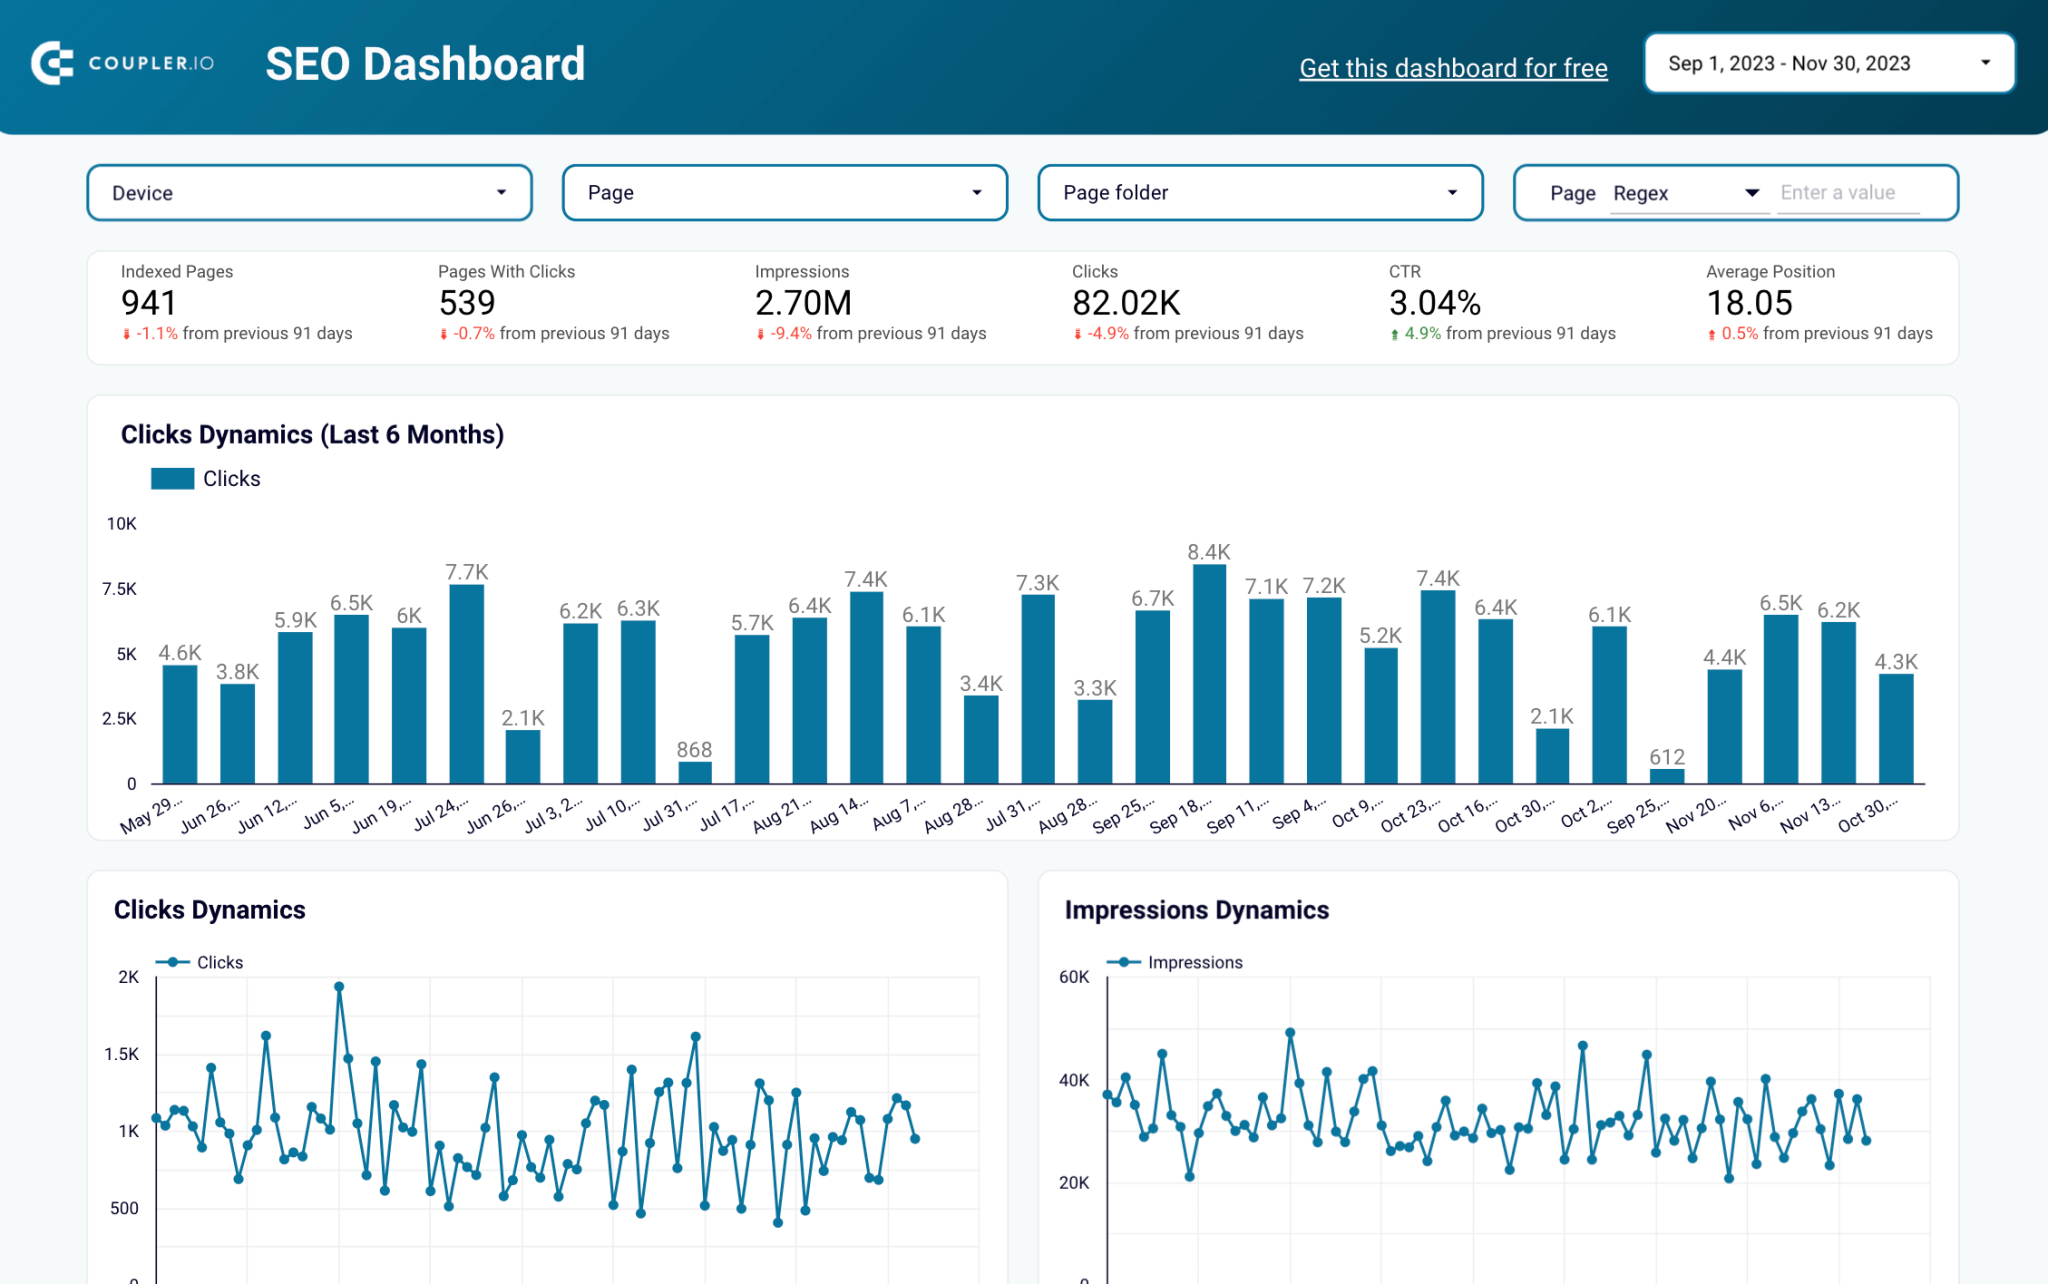Click the SEO Dashboard header title

(424, 63)
